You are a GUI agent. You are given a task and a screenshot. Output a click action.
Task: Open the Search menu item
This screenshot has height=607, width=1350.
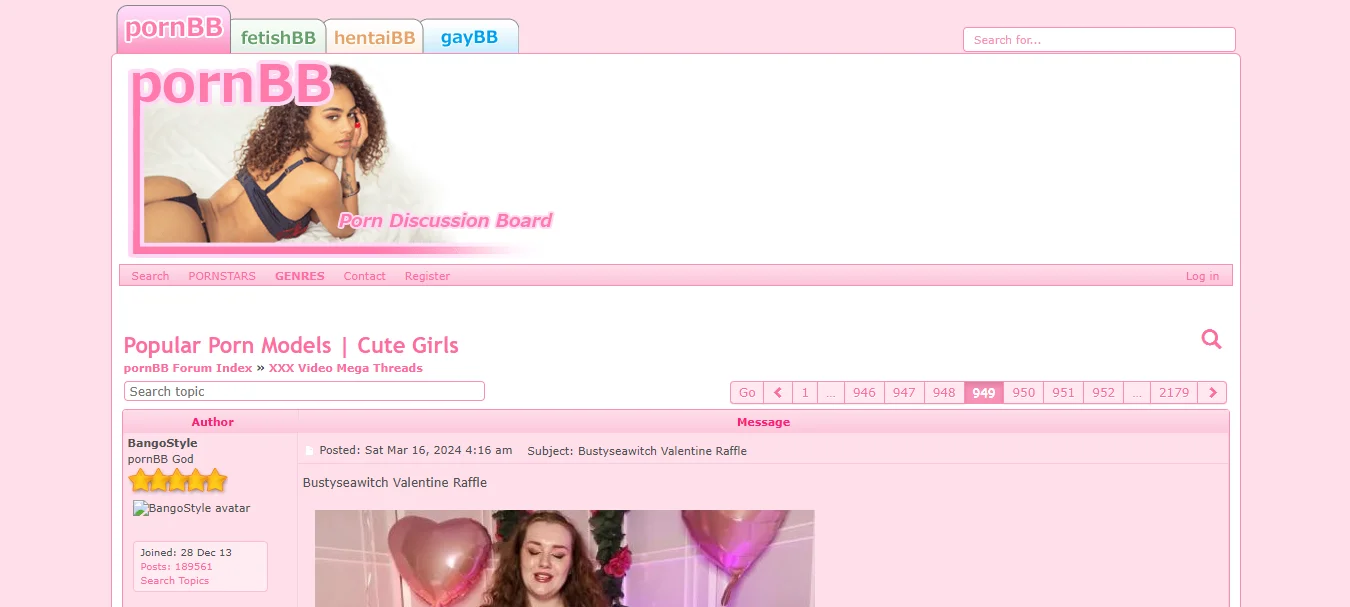150,276
